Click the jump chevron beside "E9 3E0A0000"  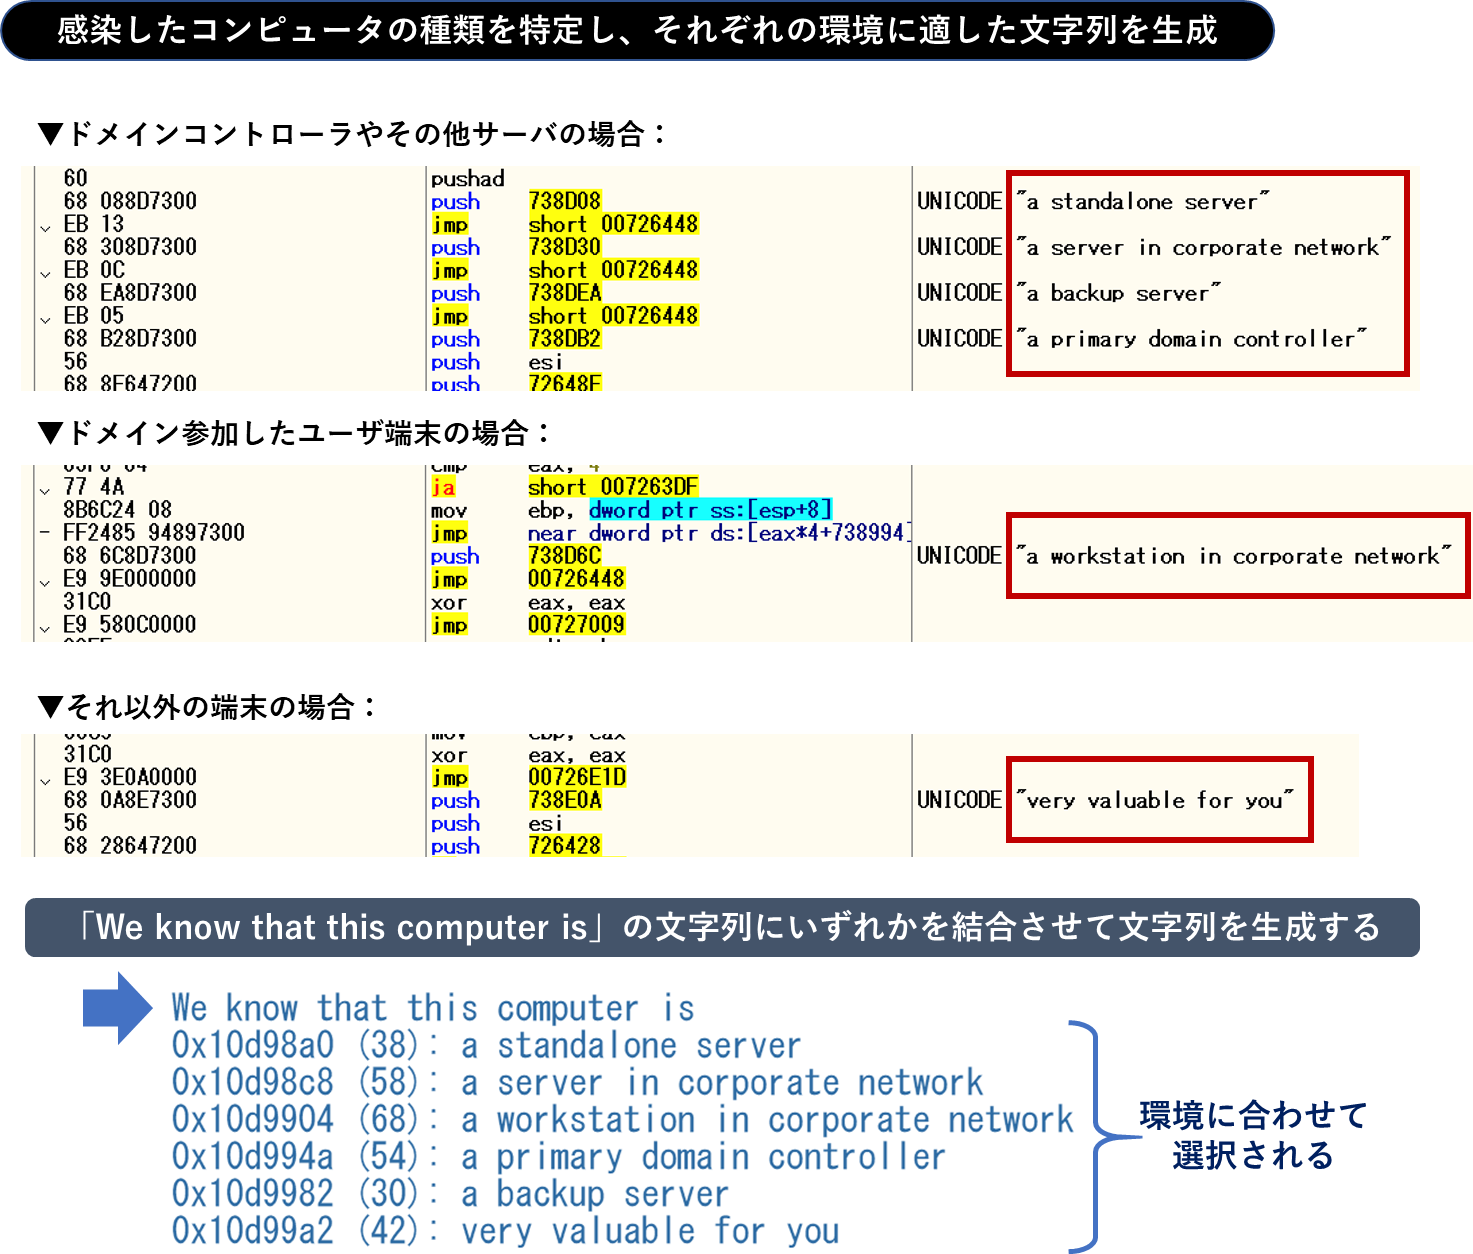point(45,780)
